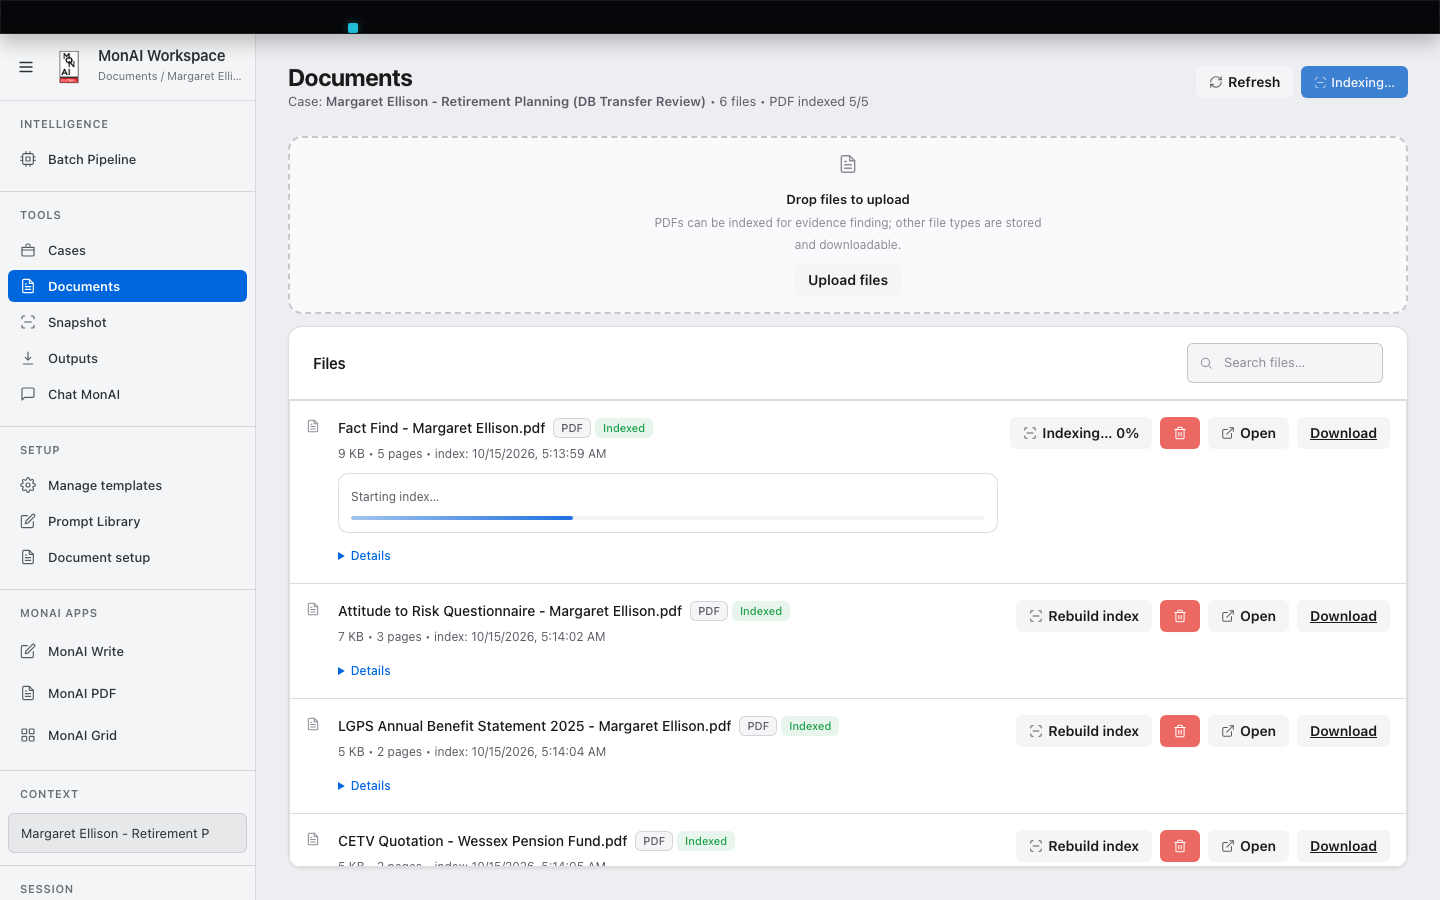Download LGPS Annual Benefit Statement file
This screenshot has width=1440, height=900.
[x=1343, y=731]
